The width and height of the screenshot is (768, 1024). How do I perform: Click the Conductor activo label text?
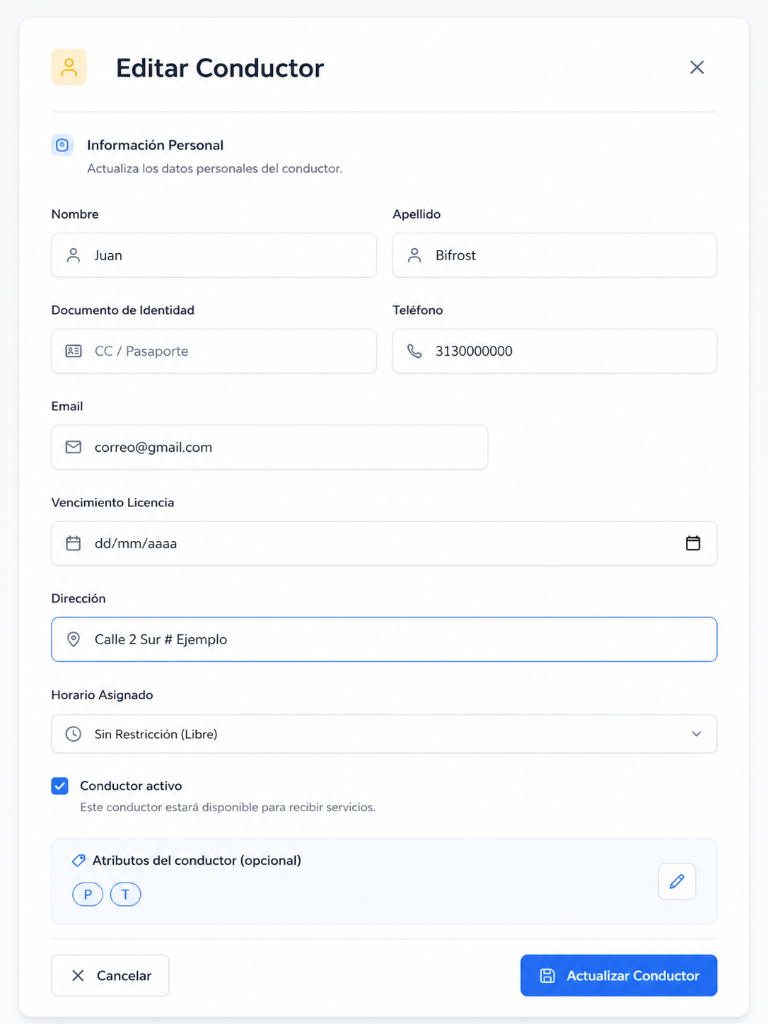coord(131,786)
